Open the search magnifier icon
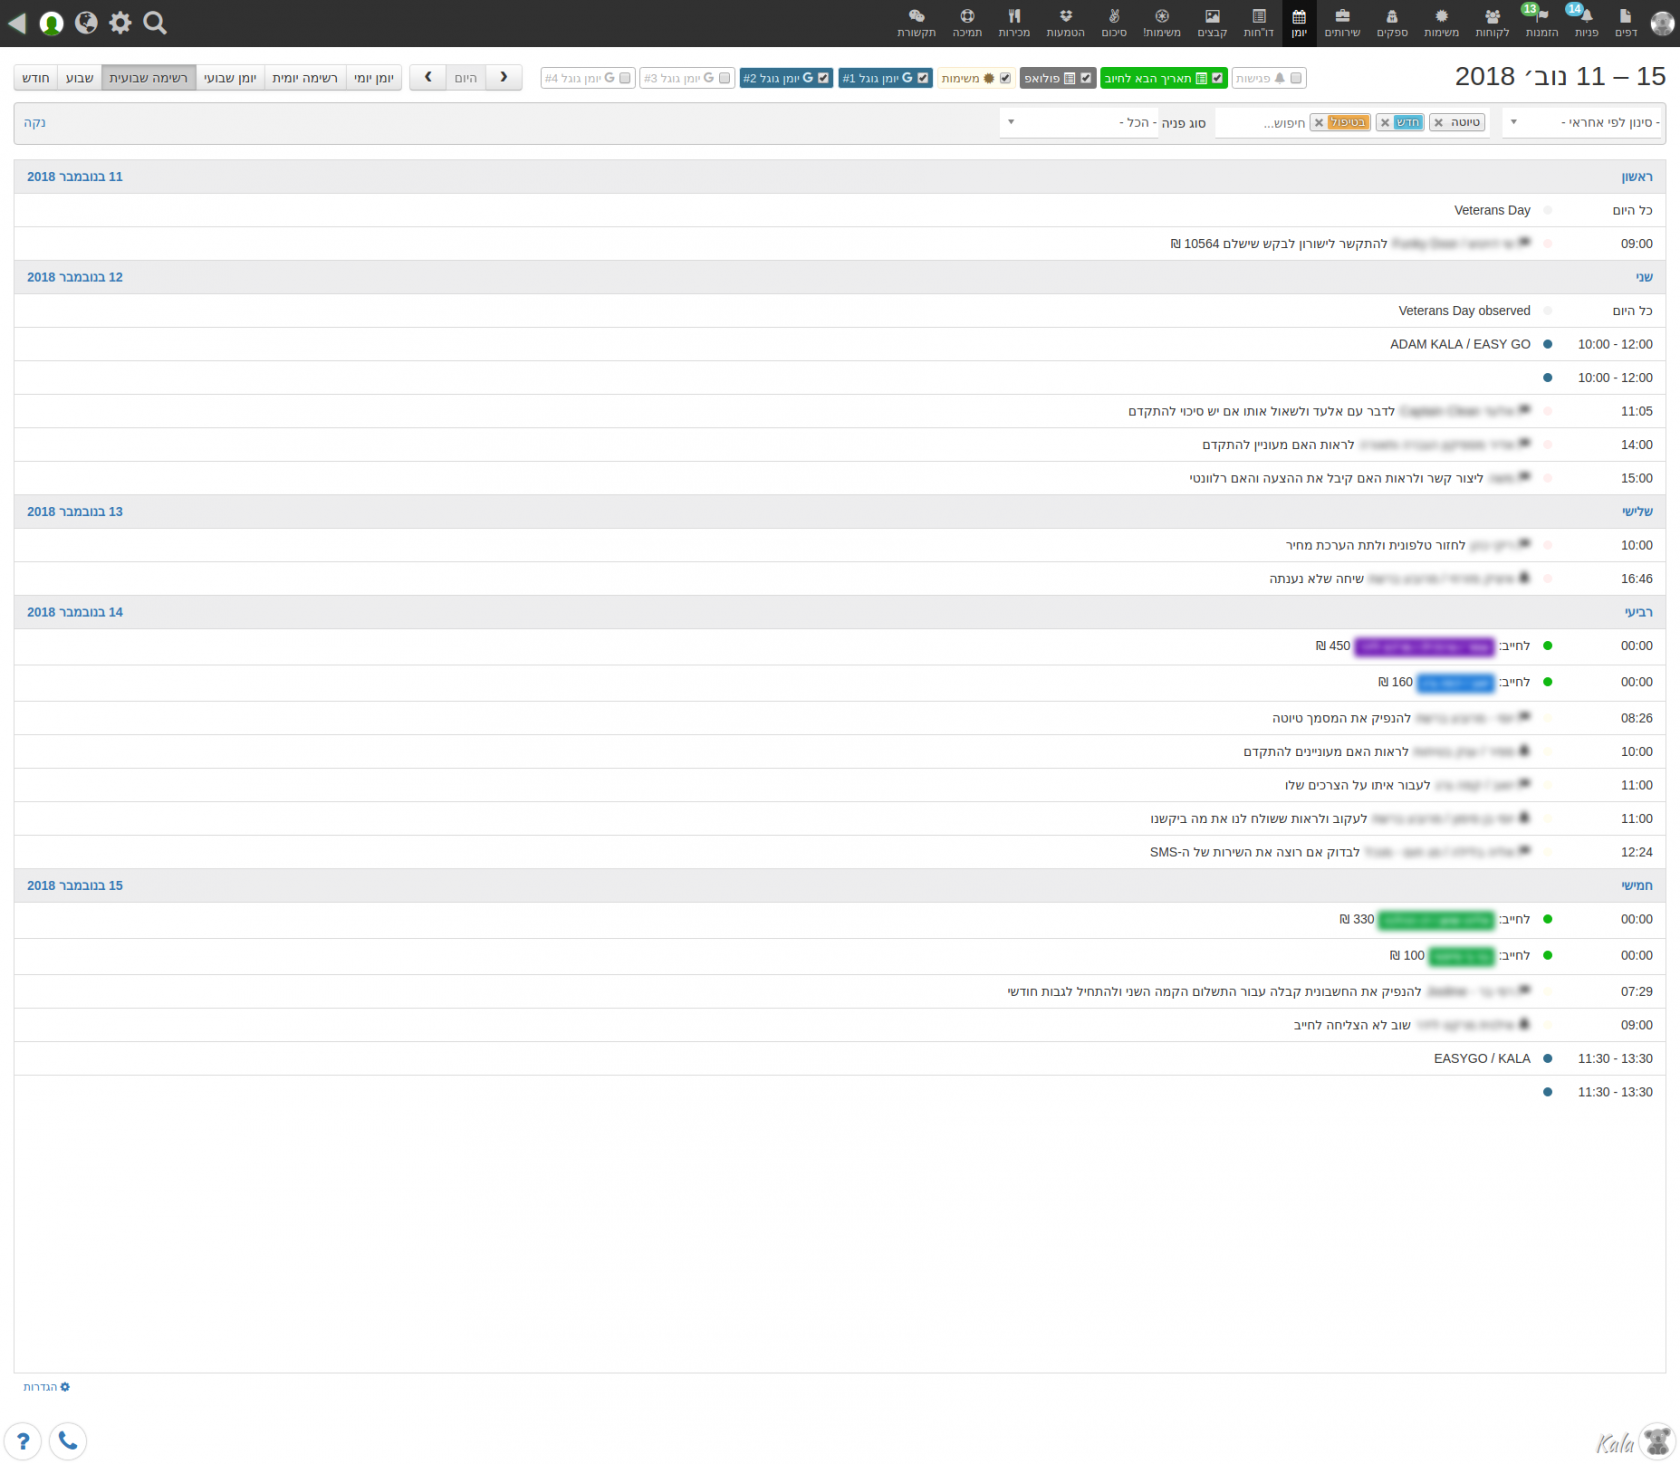Screen dimensions: 1680x1464 [155, 23]
